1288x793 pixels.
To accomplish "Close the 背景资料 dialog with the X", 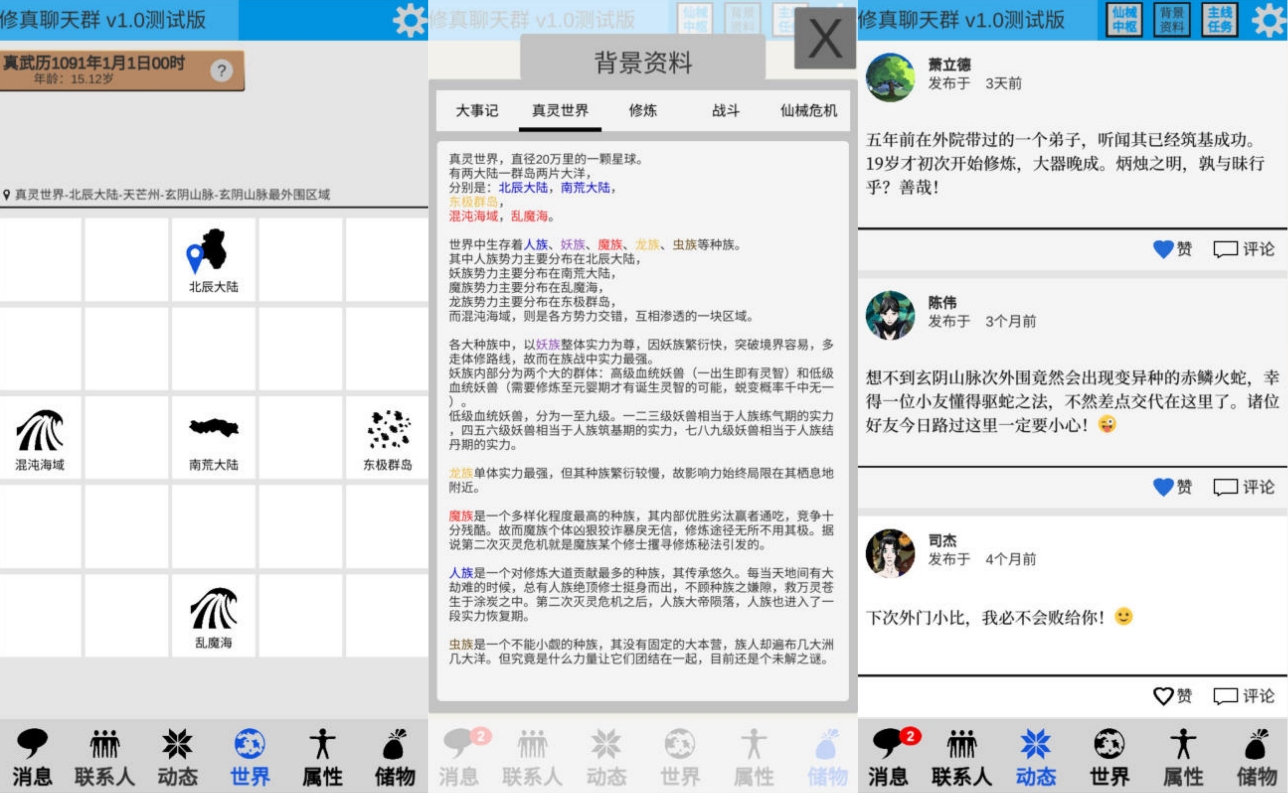I will tap(824, 38).
